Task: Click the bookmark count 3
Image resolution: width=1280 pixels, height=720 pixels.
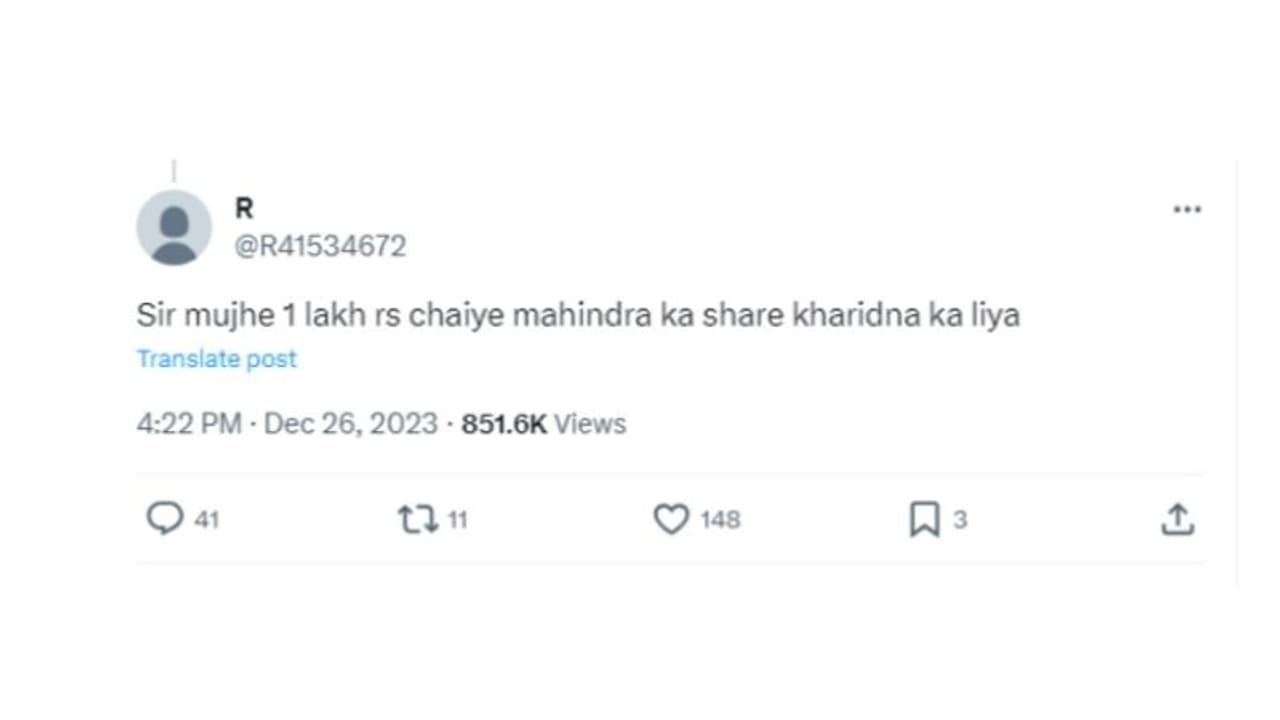Action: (x=960, y=520)
